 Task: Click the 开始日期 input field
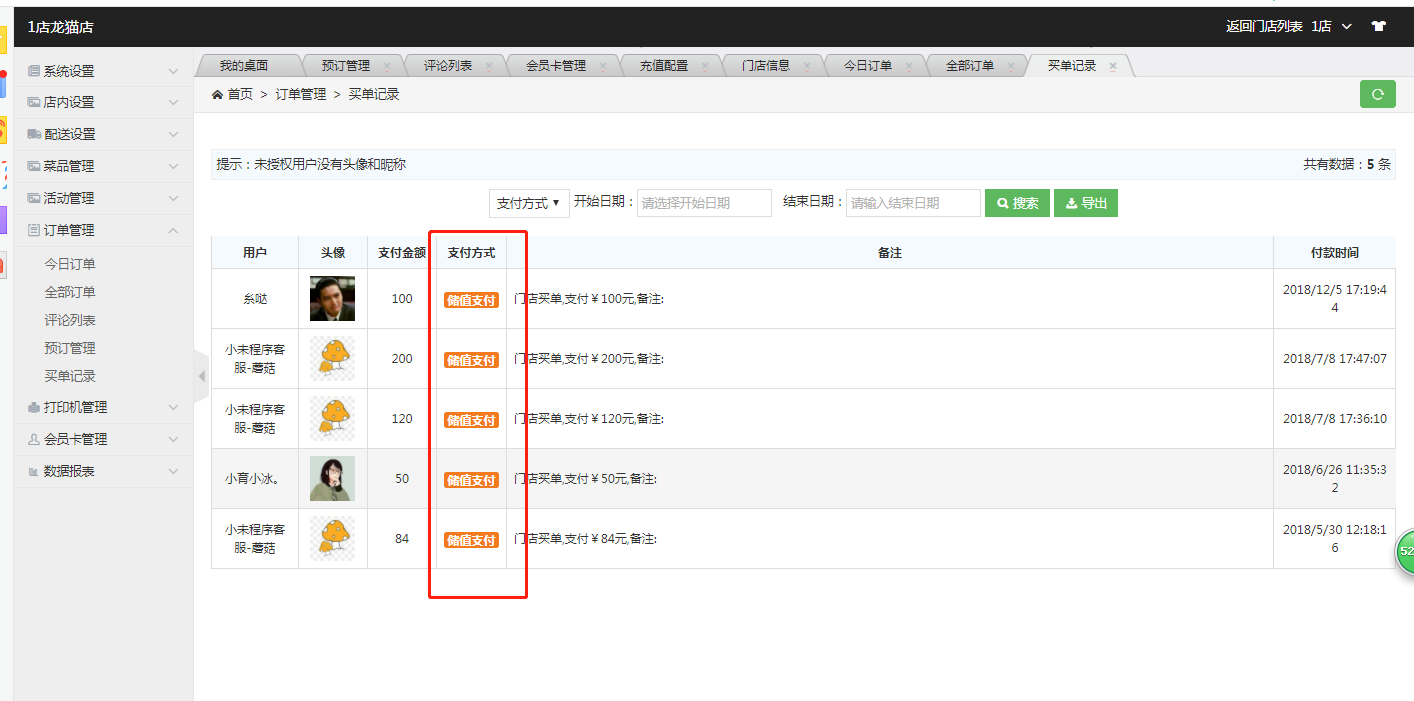704,203
